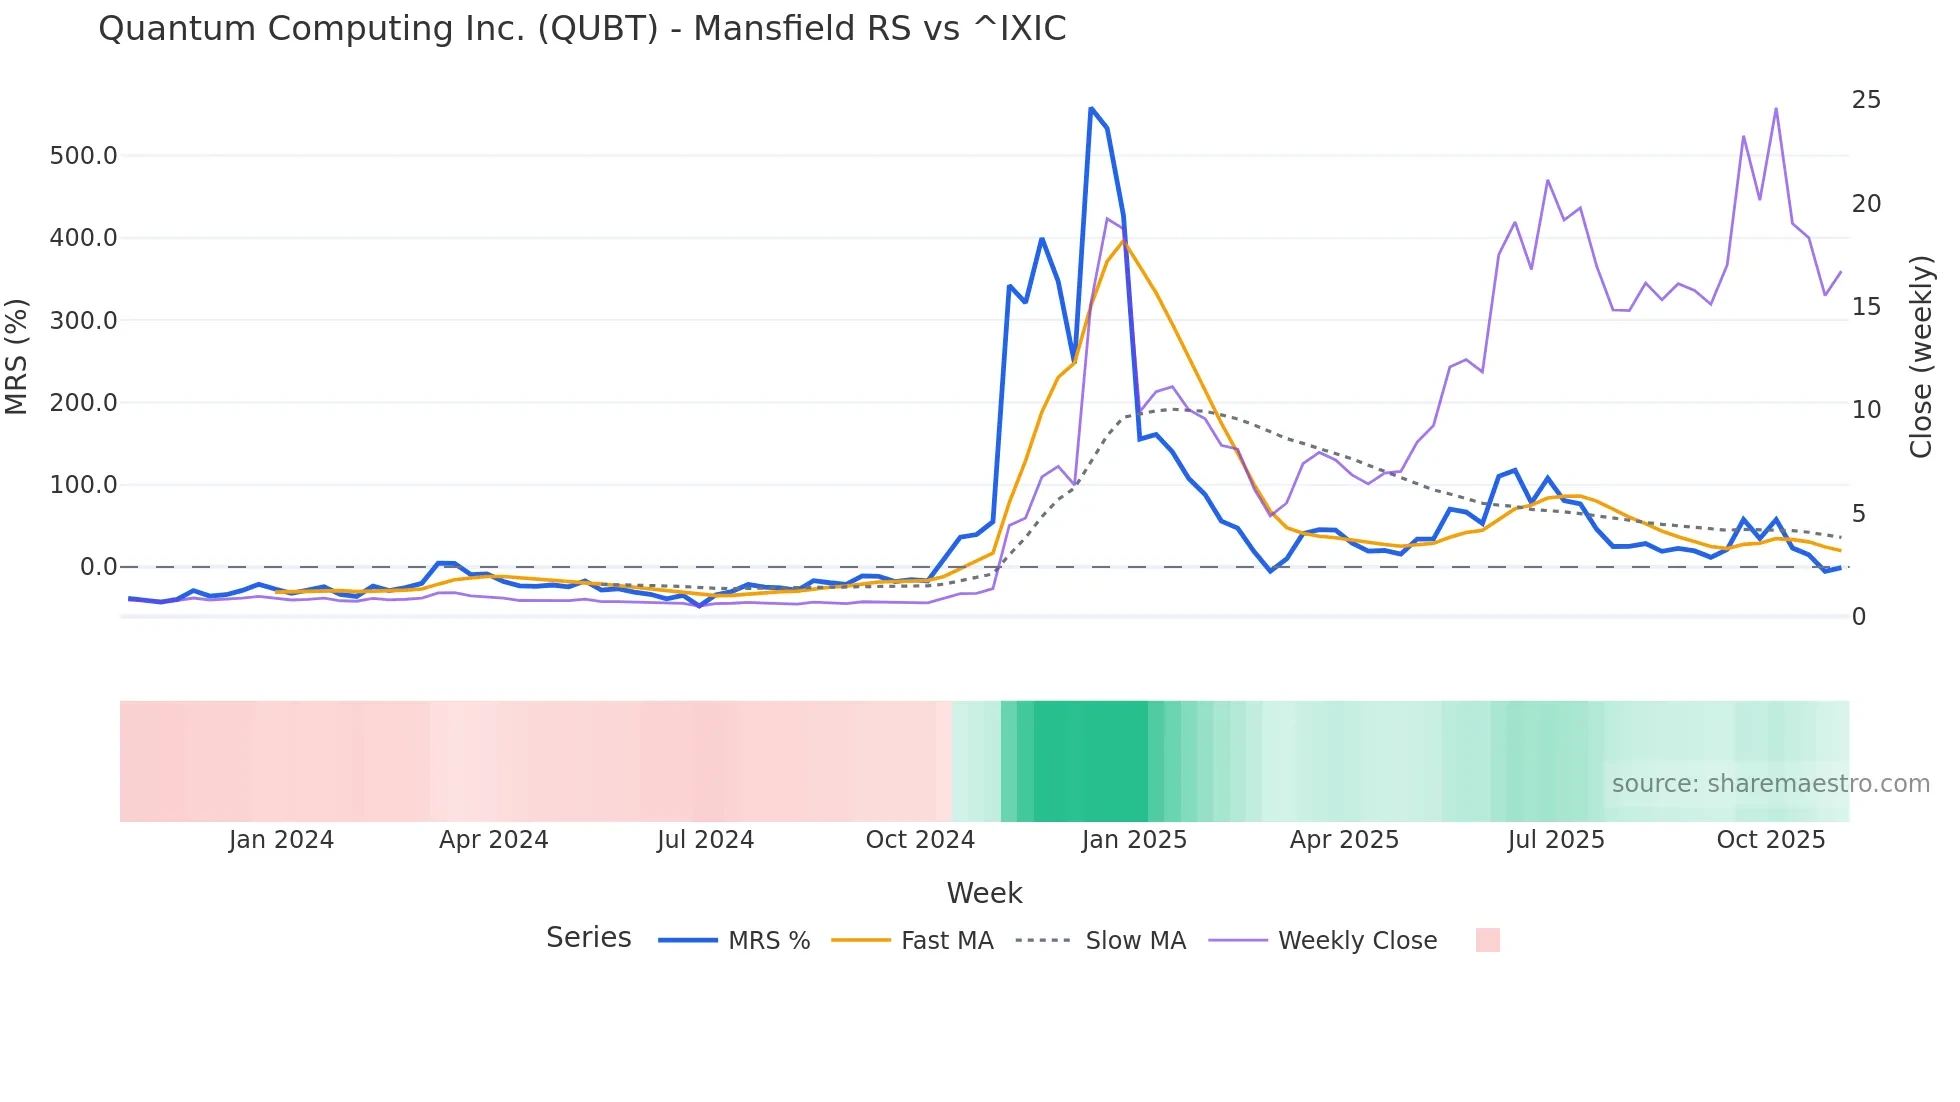Viewport: 1960px width, 1102px height.
Task: Toggle the Fast MA legend entry
Action: 912,941
